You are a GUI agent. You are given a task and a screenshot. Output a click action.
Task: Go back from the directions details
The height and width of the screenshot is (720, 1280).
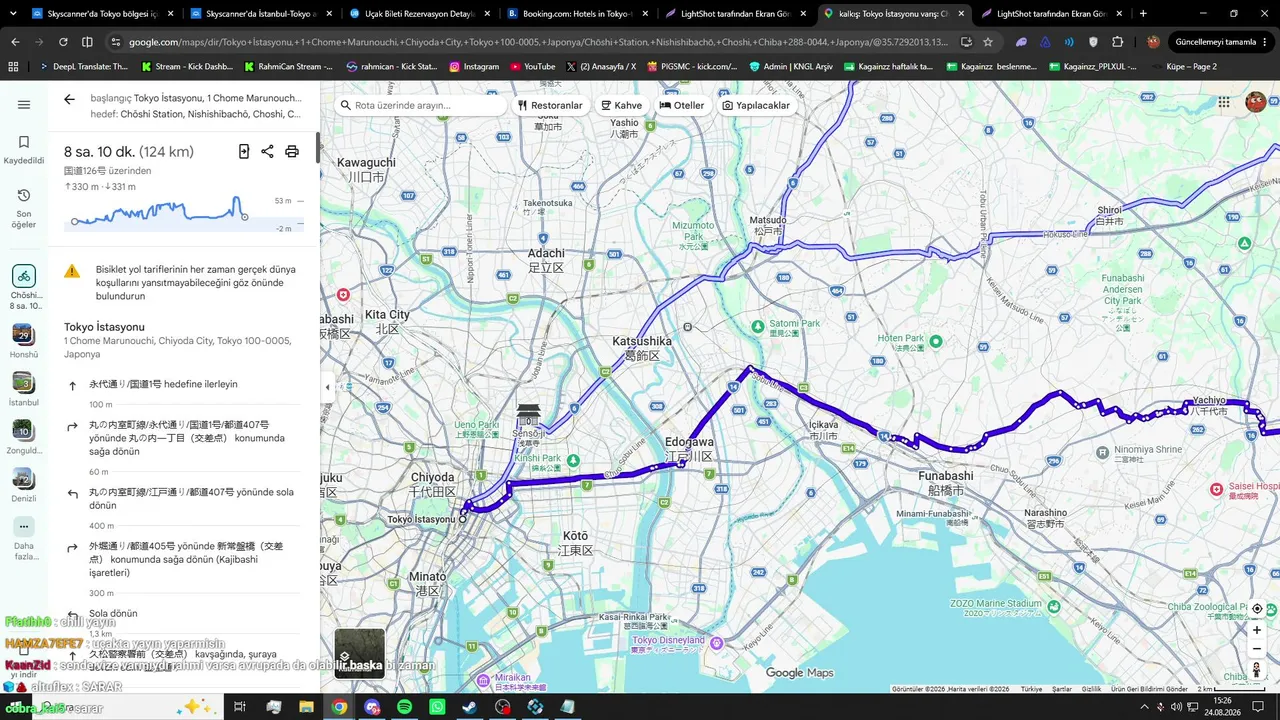coord(69,100)
